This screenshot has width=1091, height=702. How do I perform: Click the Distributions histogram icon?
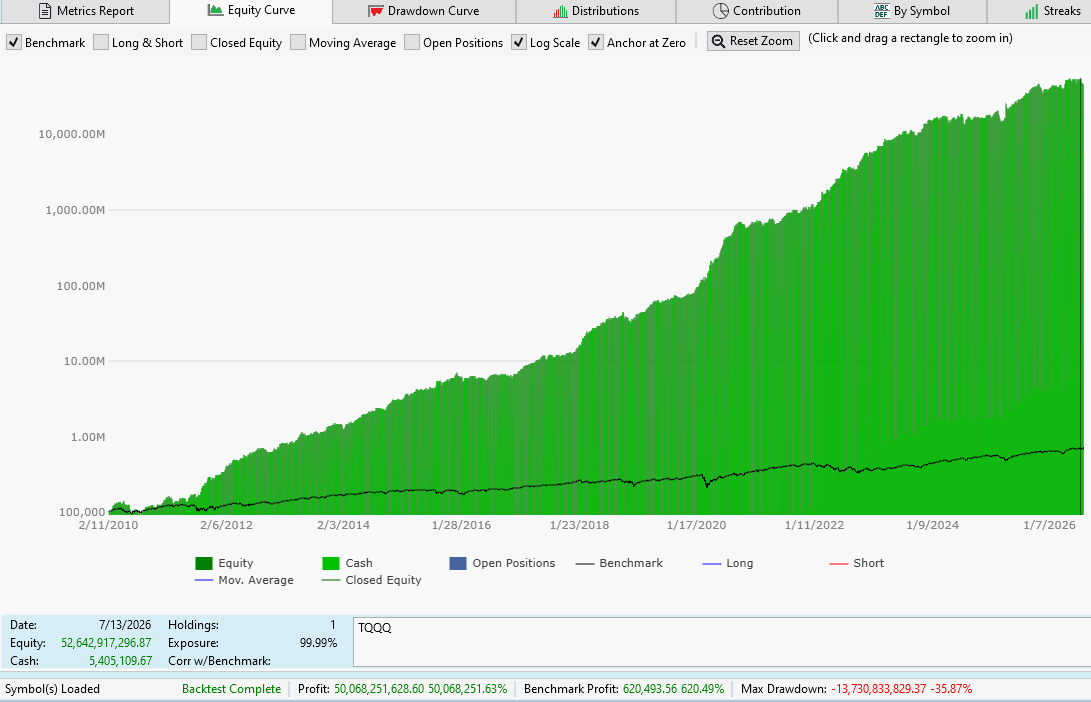560,11
